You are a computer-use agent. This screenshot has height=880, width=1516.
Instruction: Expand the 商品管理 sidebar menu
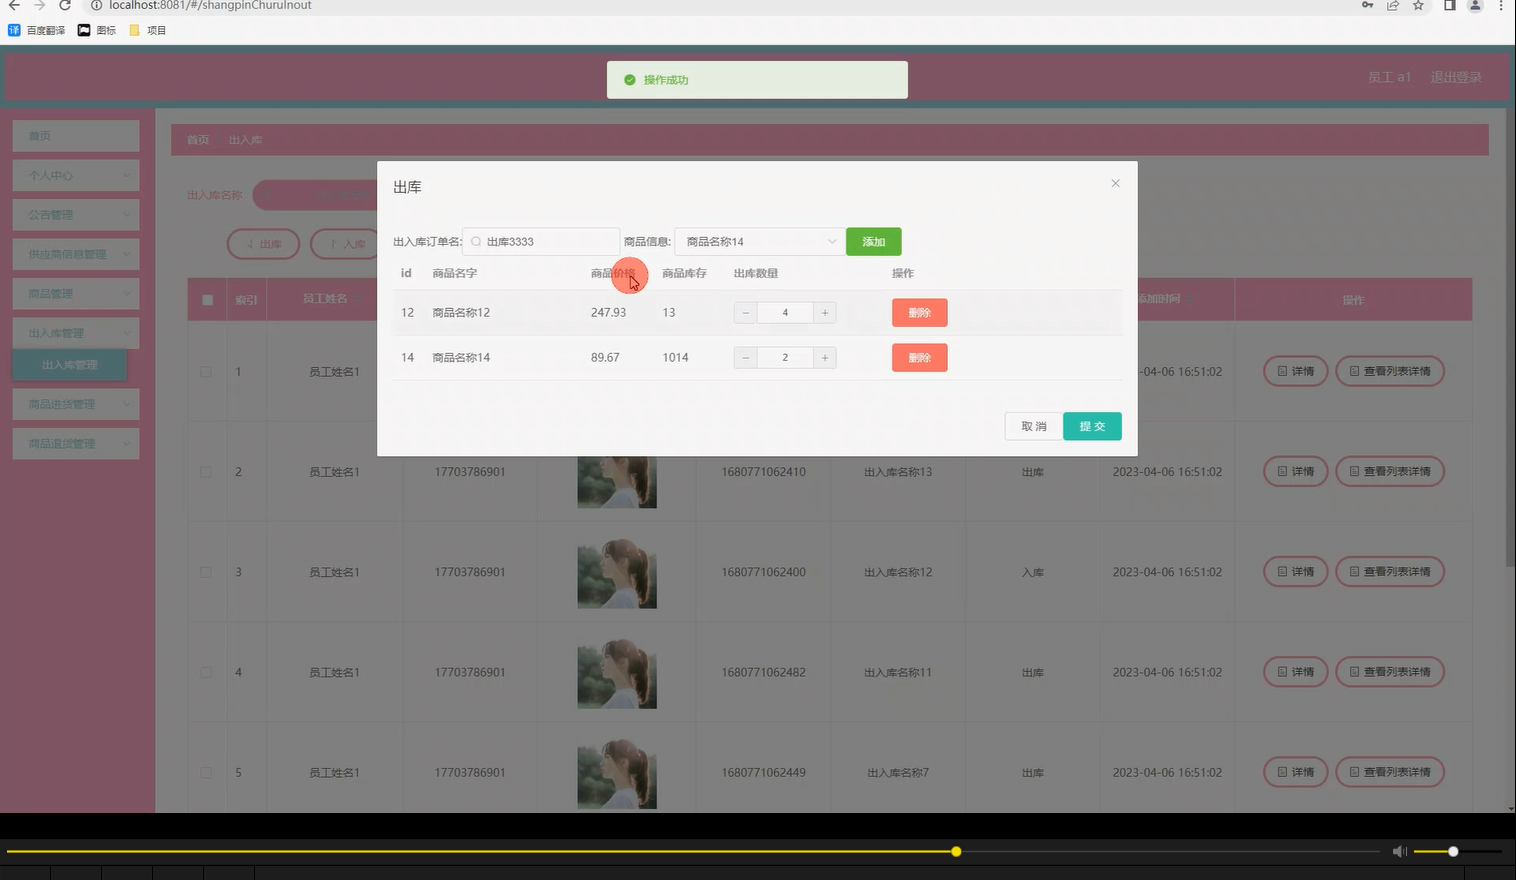(x=76, y=294)
